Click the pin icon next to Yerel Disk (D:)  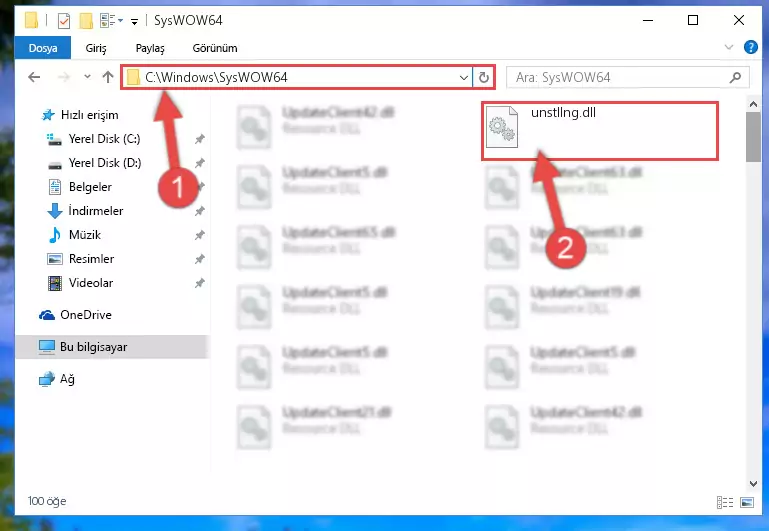199,163
